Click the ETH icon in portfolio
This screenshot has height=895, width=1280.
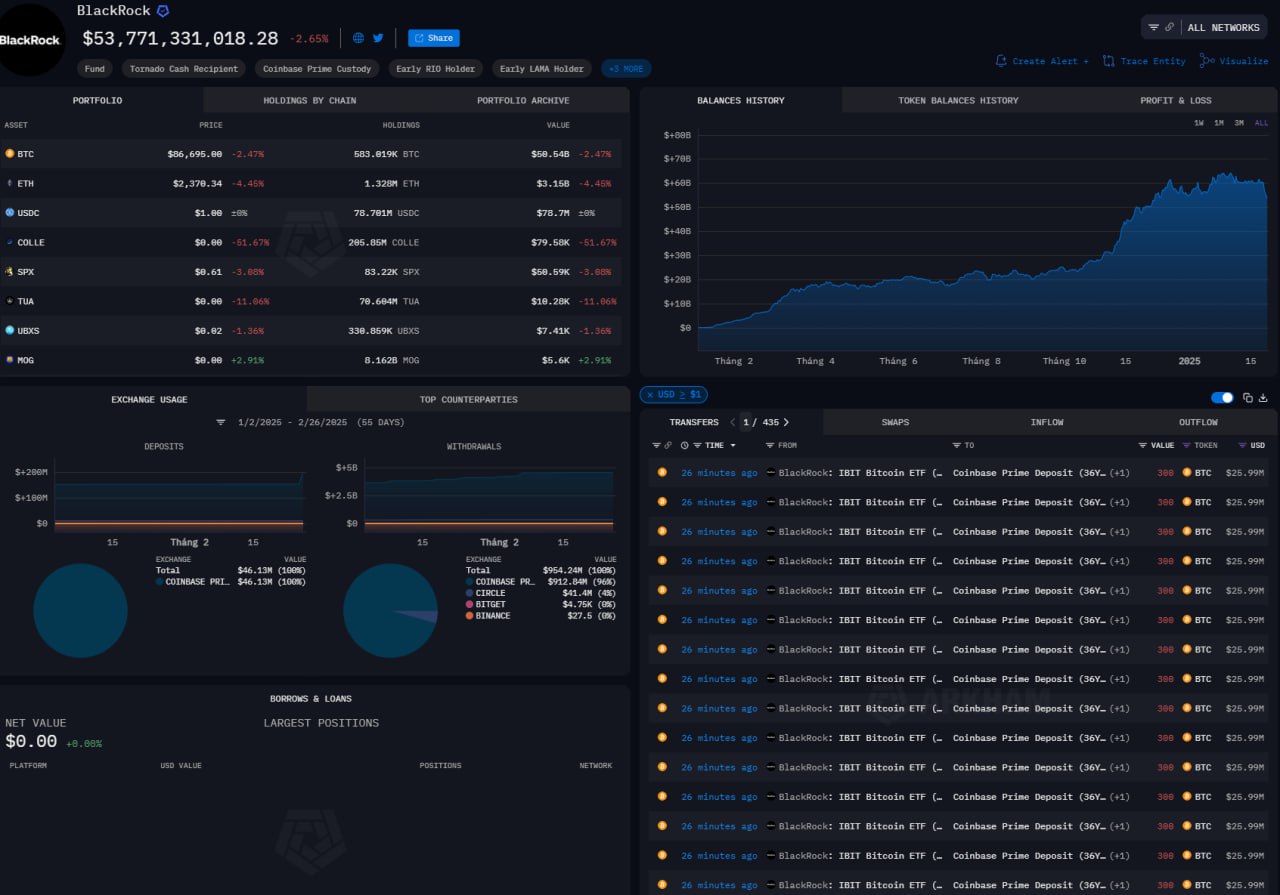tap(10, 183)
